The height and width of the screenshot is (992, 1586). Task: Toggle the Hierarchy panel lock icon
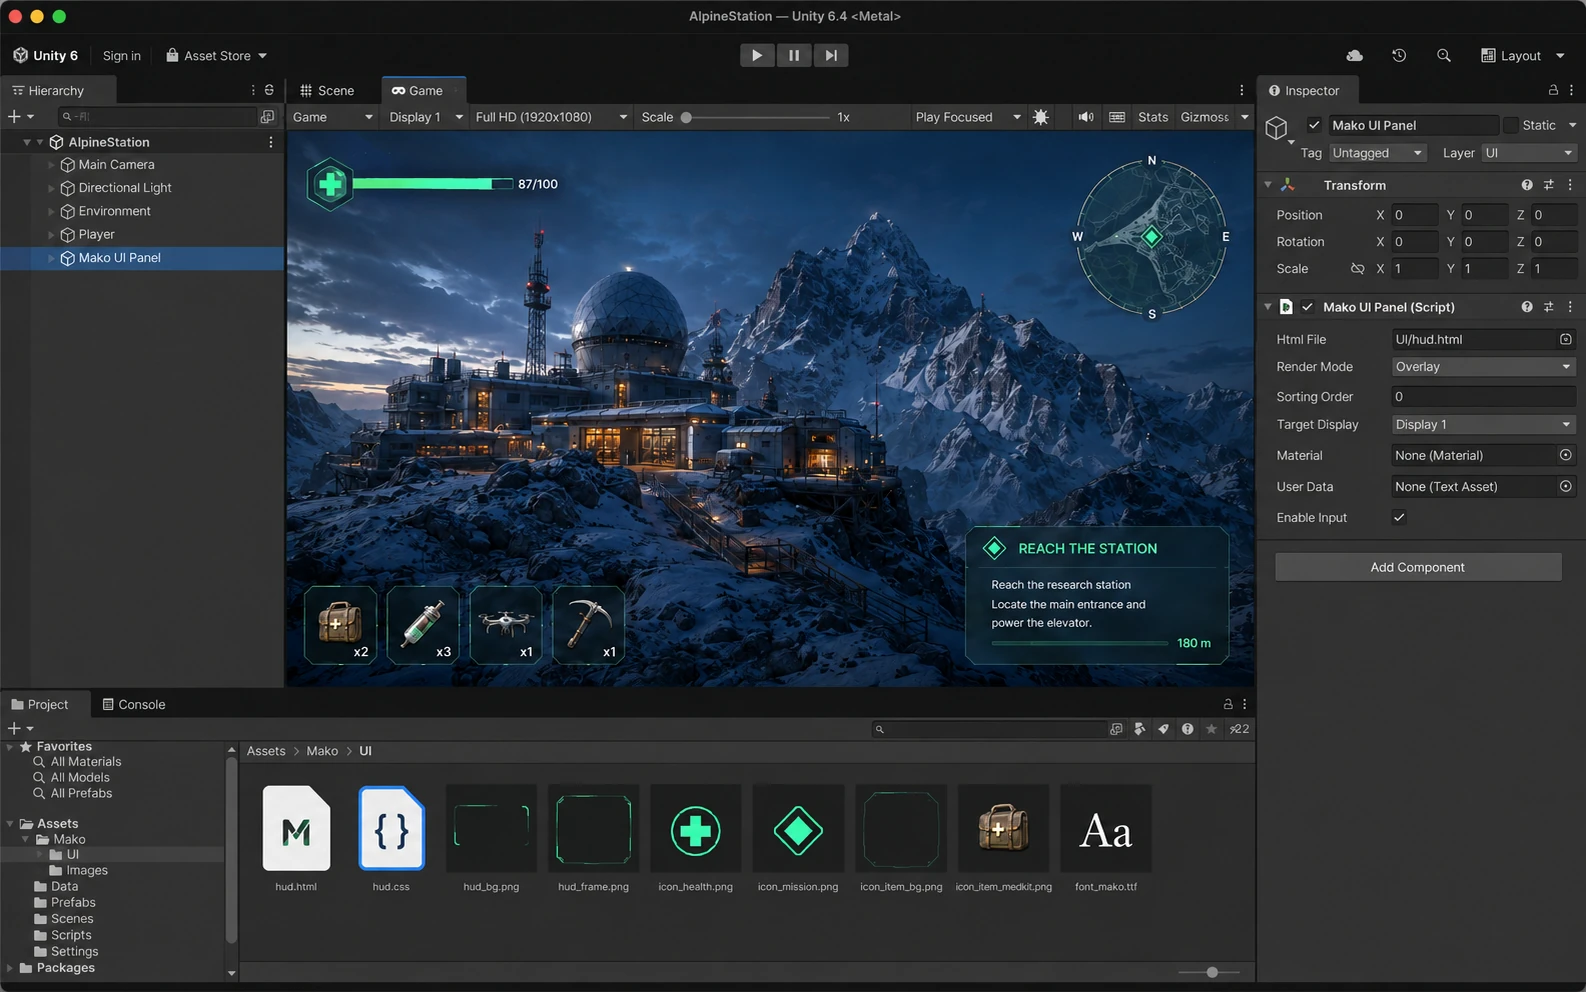(269, 90)
